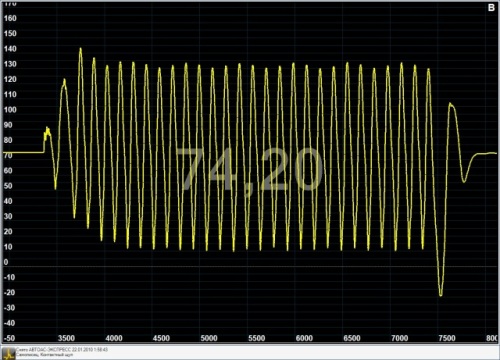This screenshot has width=500, height=360.
Task: Click the final waveform peak near 105 volts
Action: click(x=450, y=105)
